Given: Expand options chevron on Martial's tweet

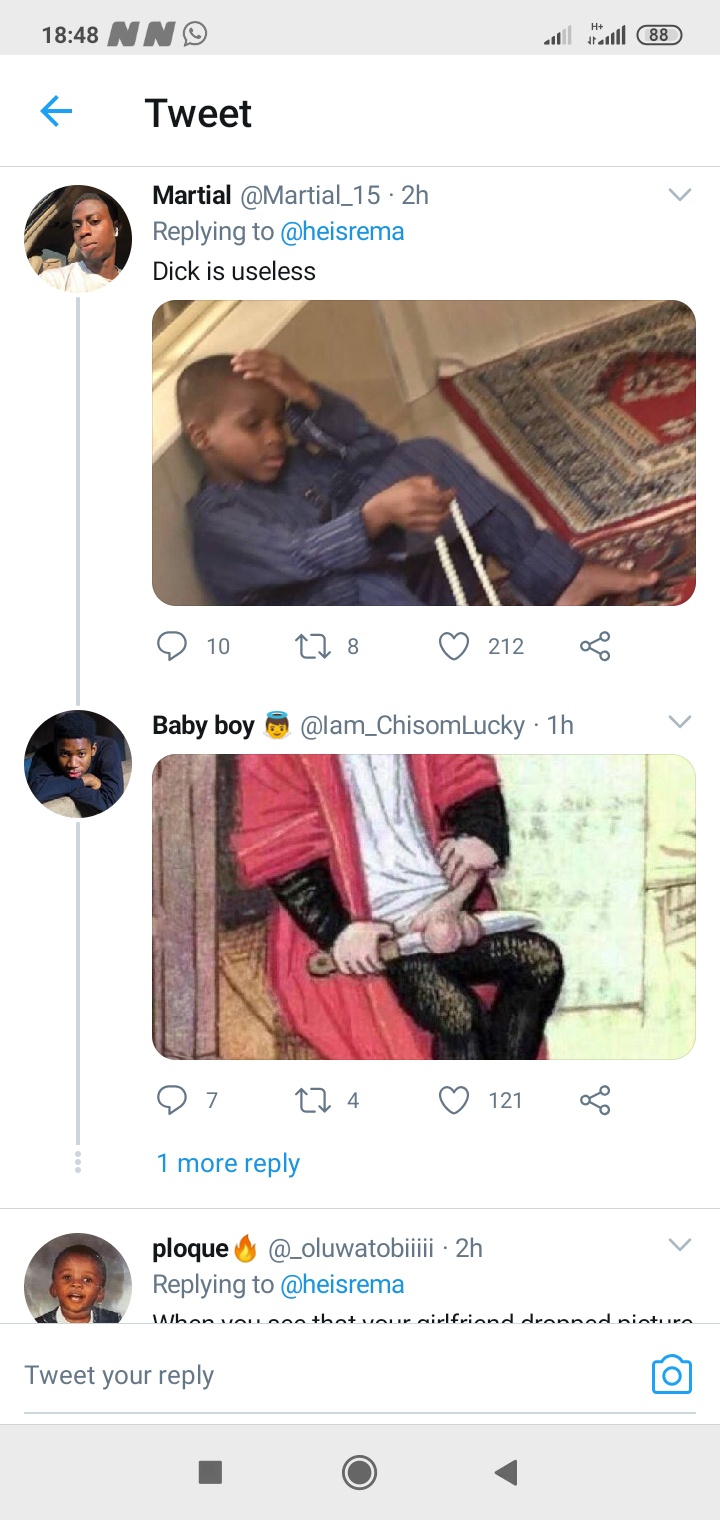Looking at the screenshot, I should [x=680, y=195].
